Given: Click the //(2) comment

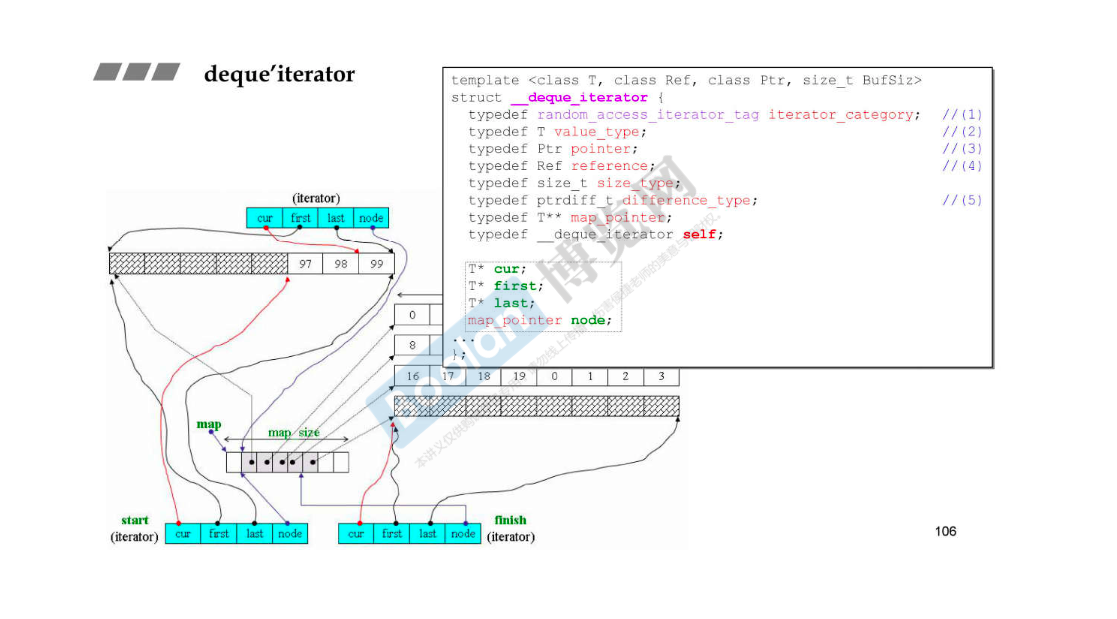Looking at the screenshot, I should (962, 132).
